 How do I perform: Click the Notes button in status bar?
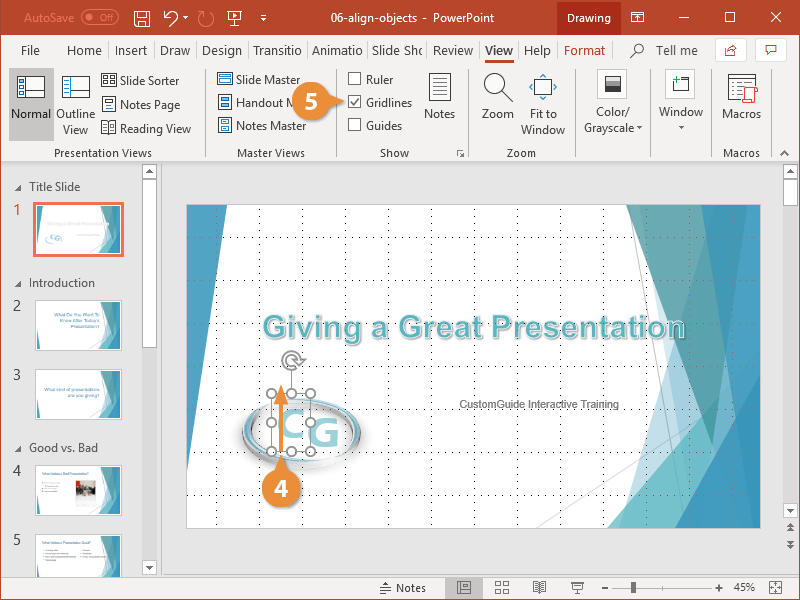pyautogui.click(x=402, y=587)
